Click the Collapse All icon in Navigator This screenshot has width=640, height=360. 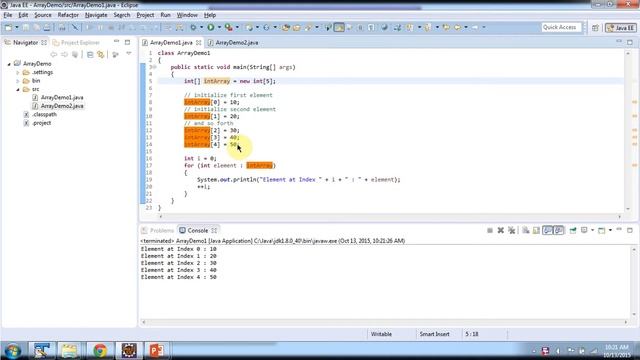tap(90, 54)
